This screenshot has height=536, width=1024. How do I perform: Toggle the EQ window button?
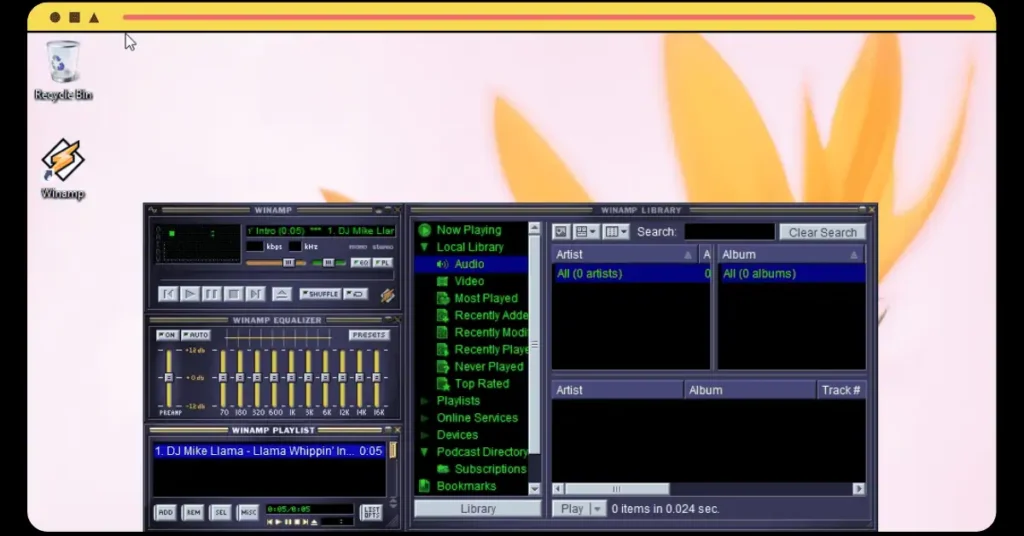pos(360,262)
